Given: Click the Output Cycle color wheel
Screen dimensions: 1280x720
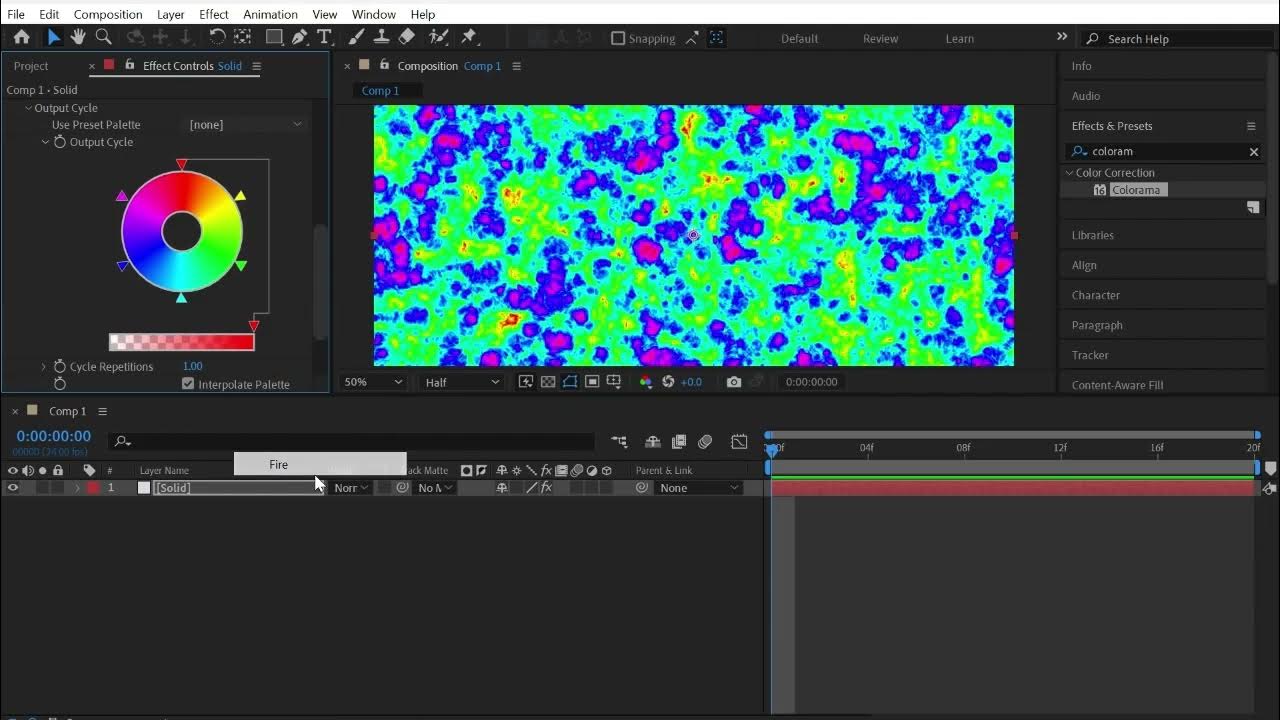Looking at the screenshot, I should click(x=182, y=232).
